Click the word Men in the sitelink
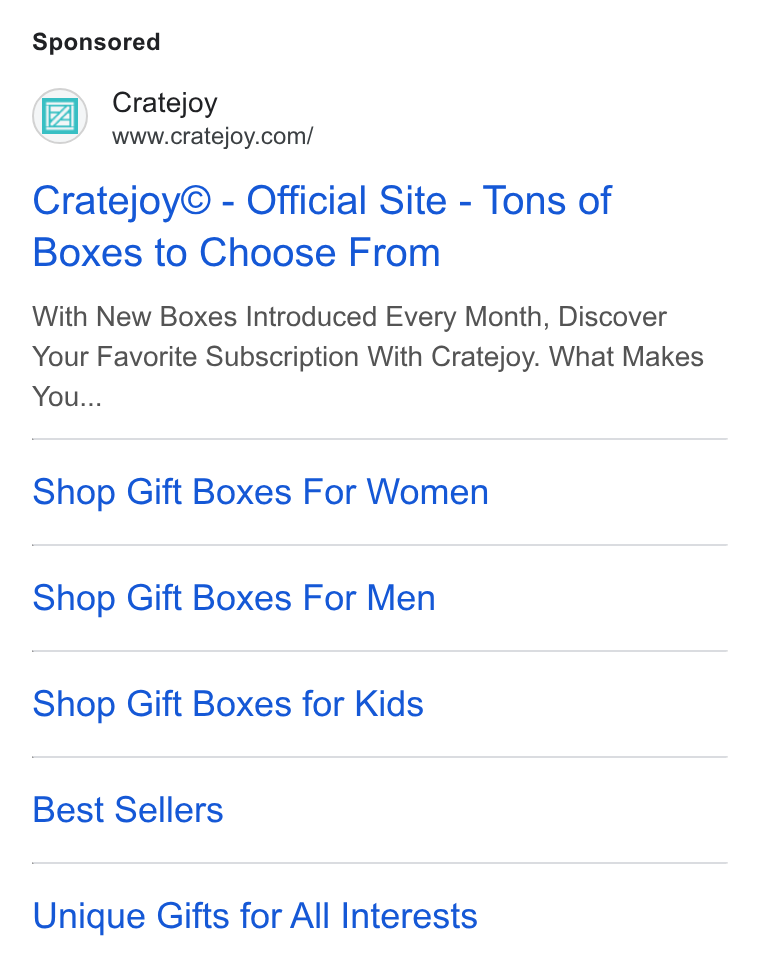 pos(401,598)
